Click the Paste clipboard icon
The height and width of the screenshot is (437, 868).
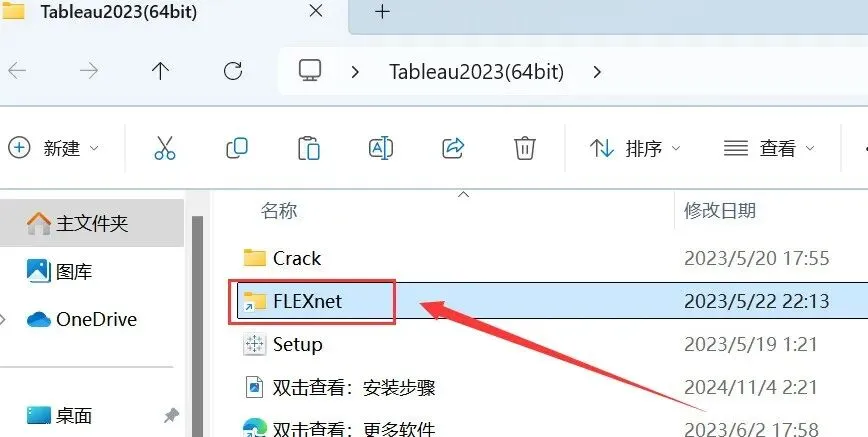(x=309, y=148)
